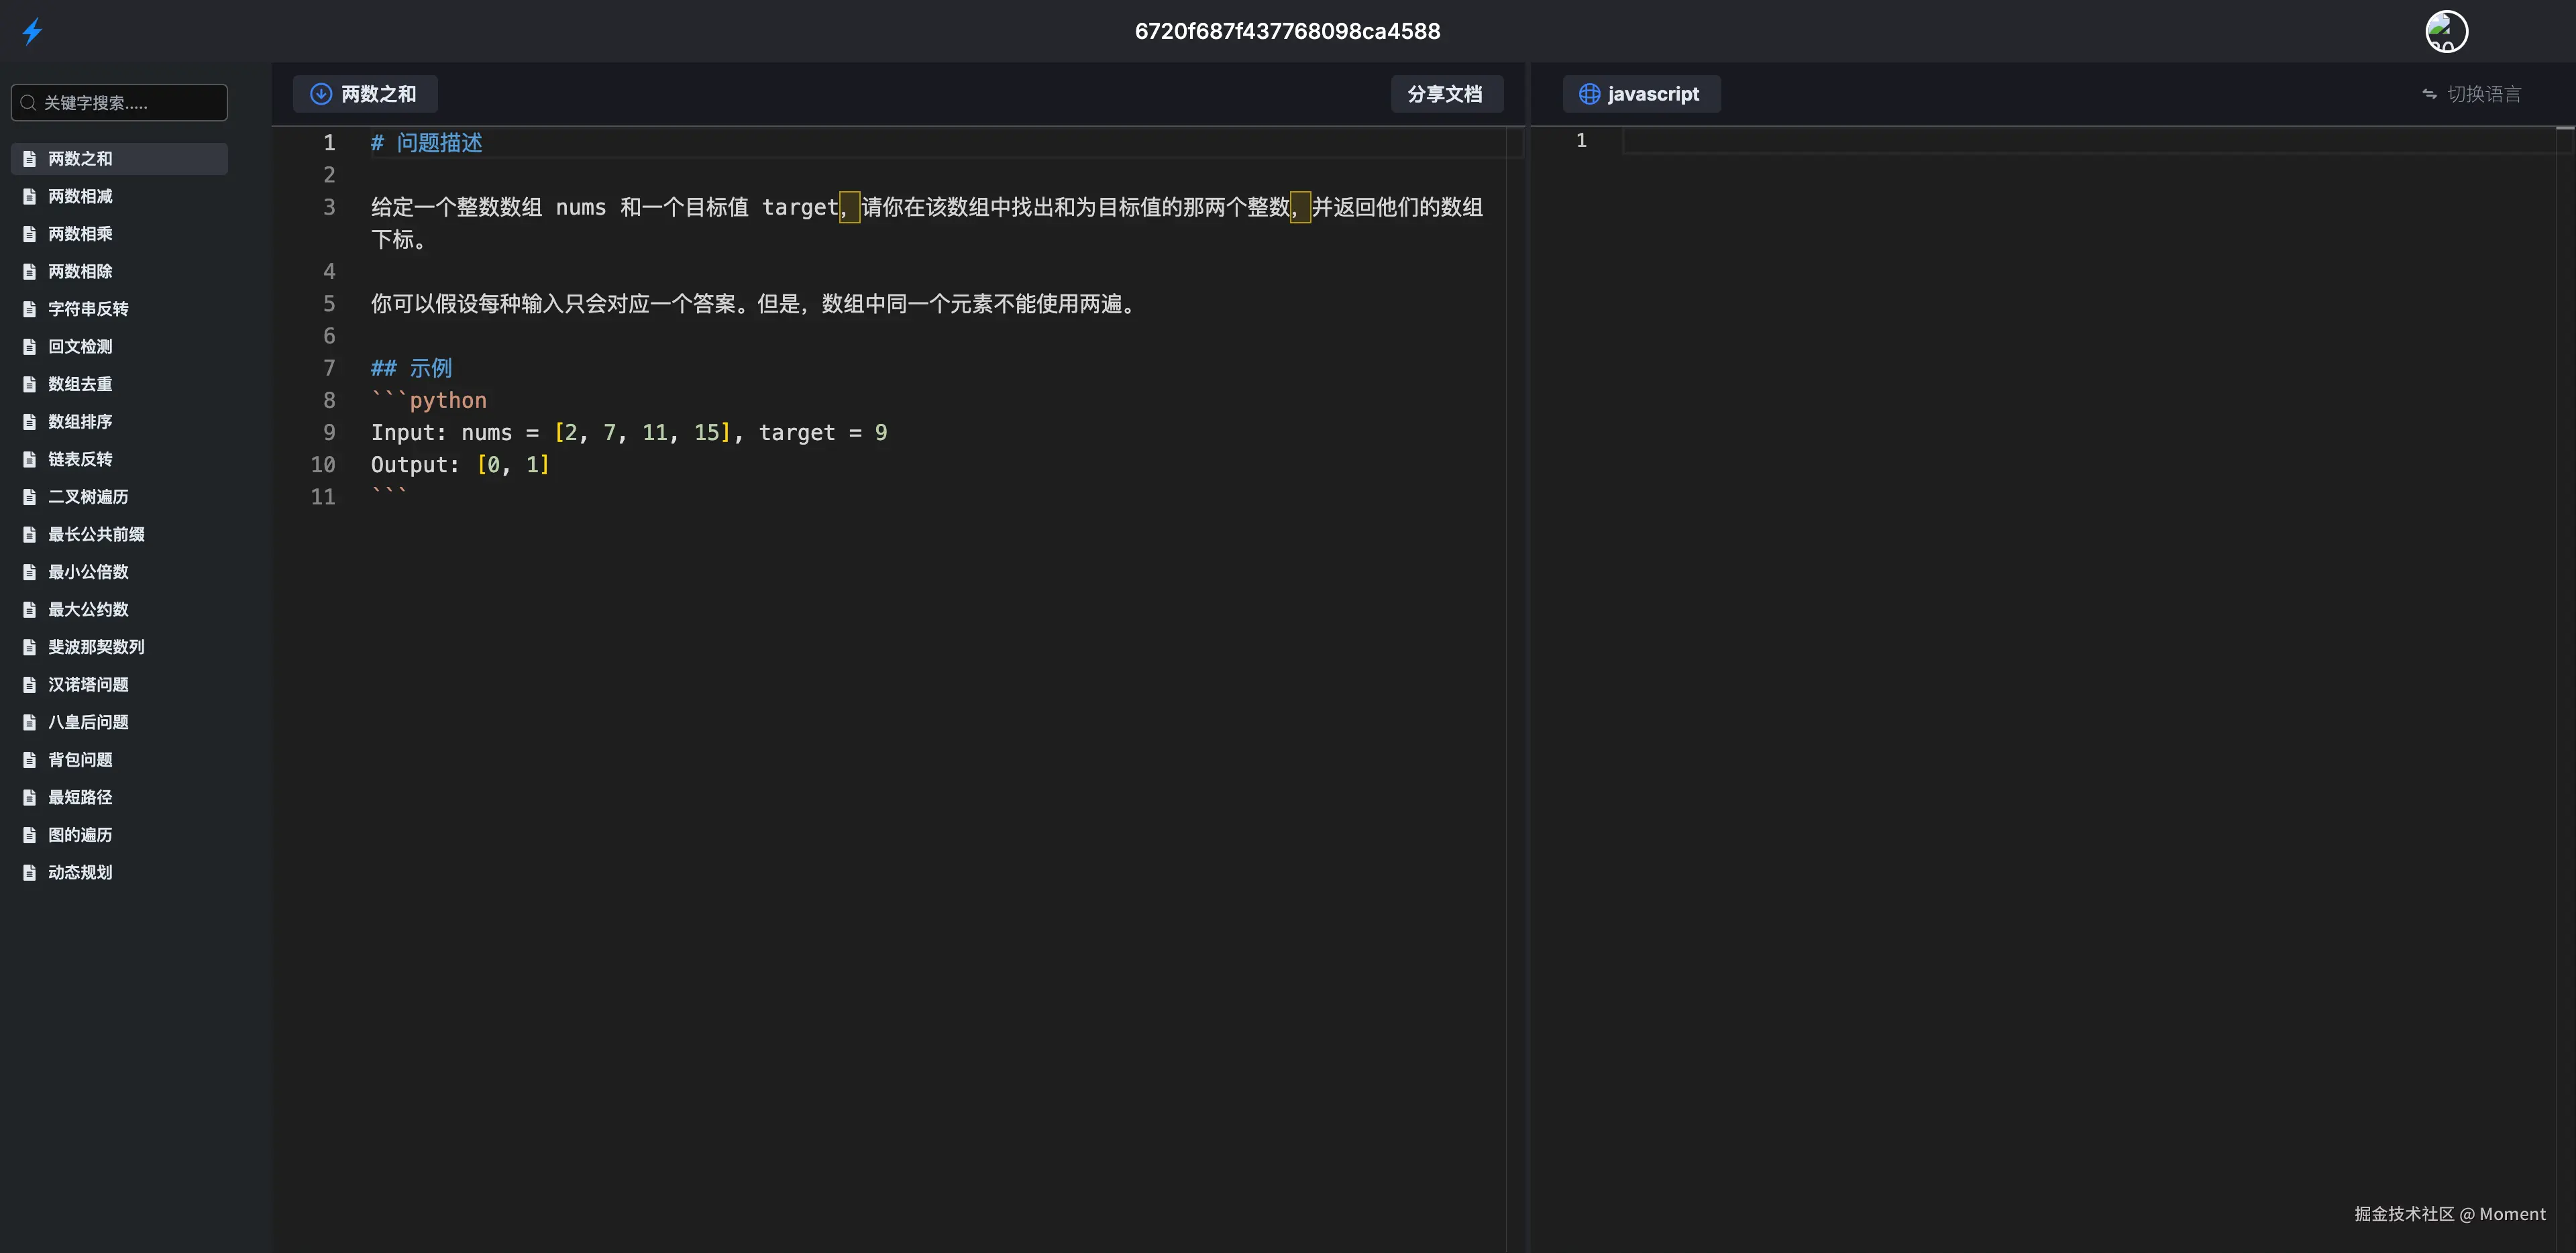Open the 二叉树遍历 problem

click(119, 497)
